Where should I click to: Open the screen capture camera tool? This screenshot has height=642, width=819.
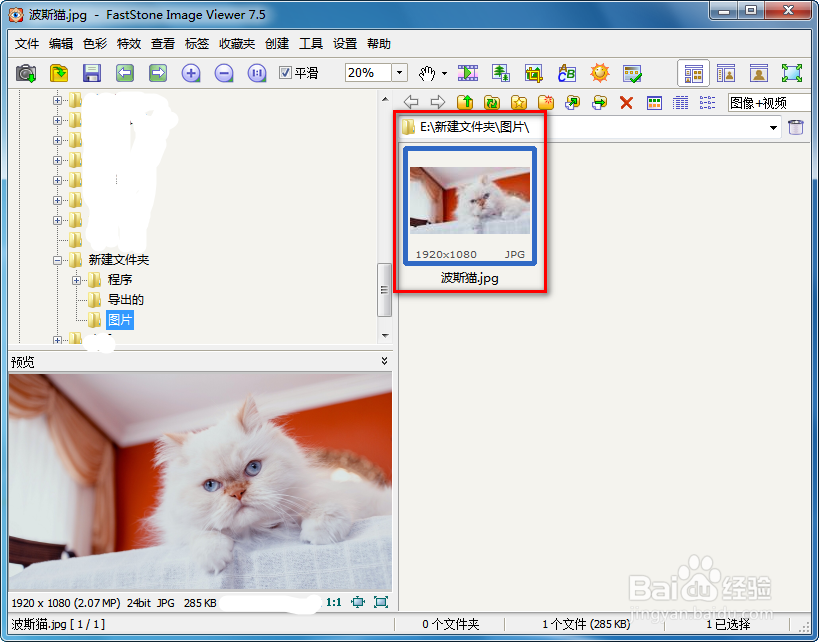[x=26, y=72]
